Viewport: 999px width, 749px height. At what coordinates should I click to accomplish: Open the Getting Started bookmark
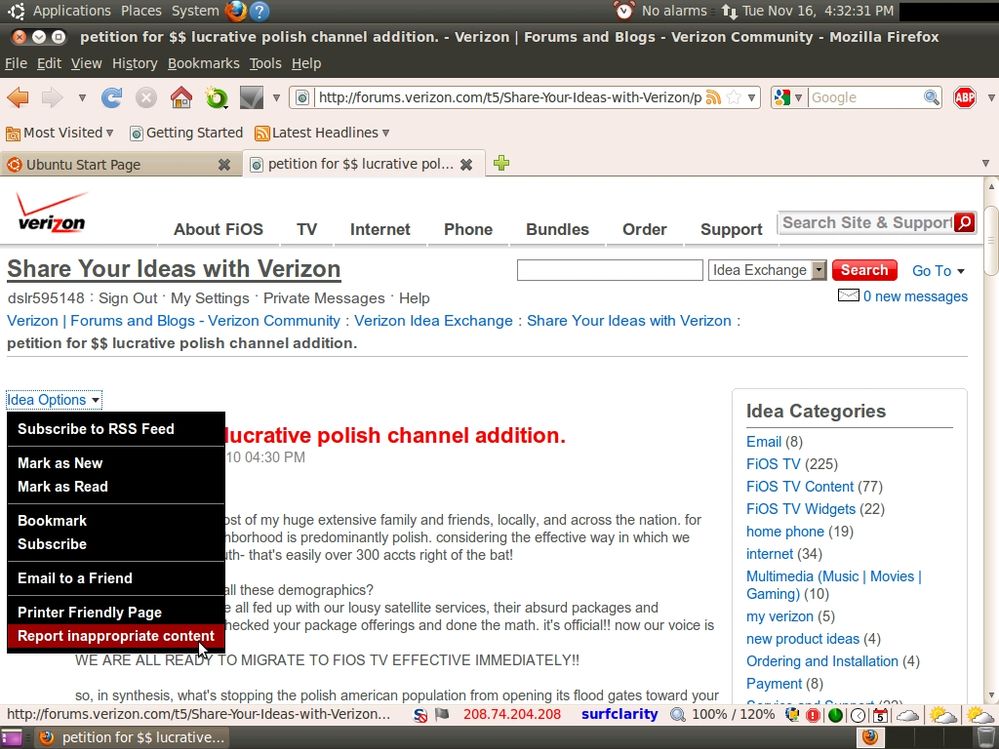pyautogui.click(x=186, y=132)
